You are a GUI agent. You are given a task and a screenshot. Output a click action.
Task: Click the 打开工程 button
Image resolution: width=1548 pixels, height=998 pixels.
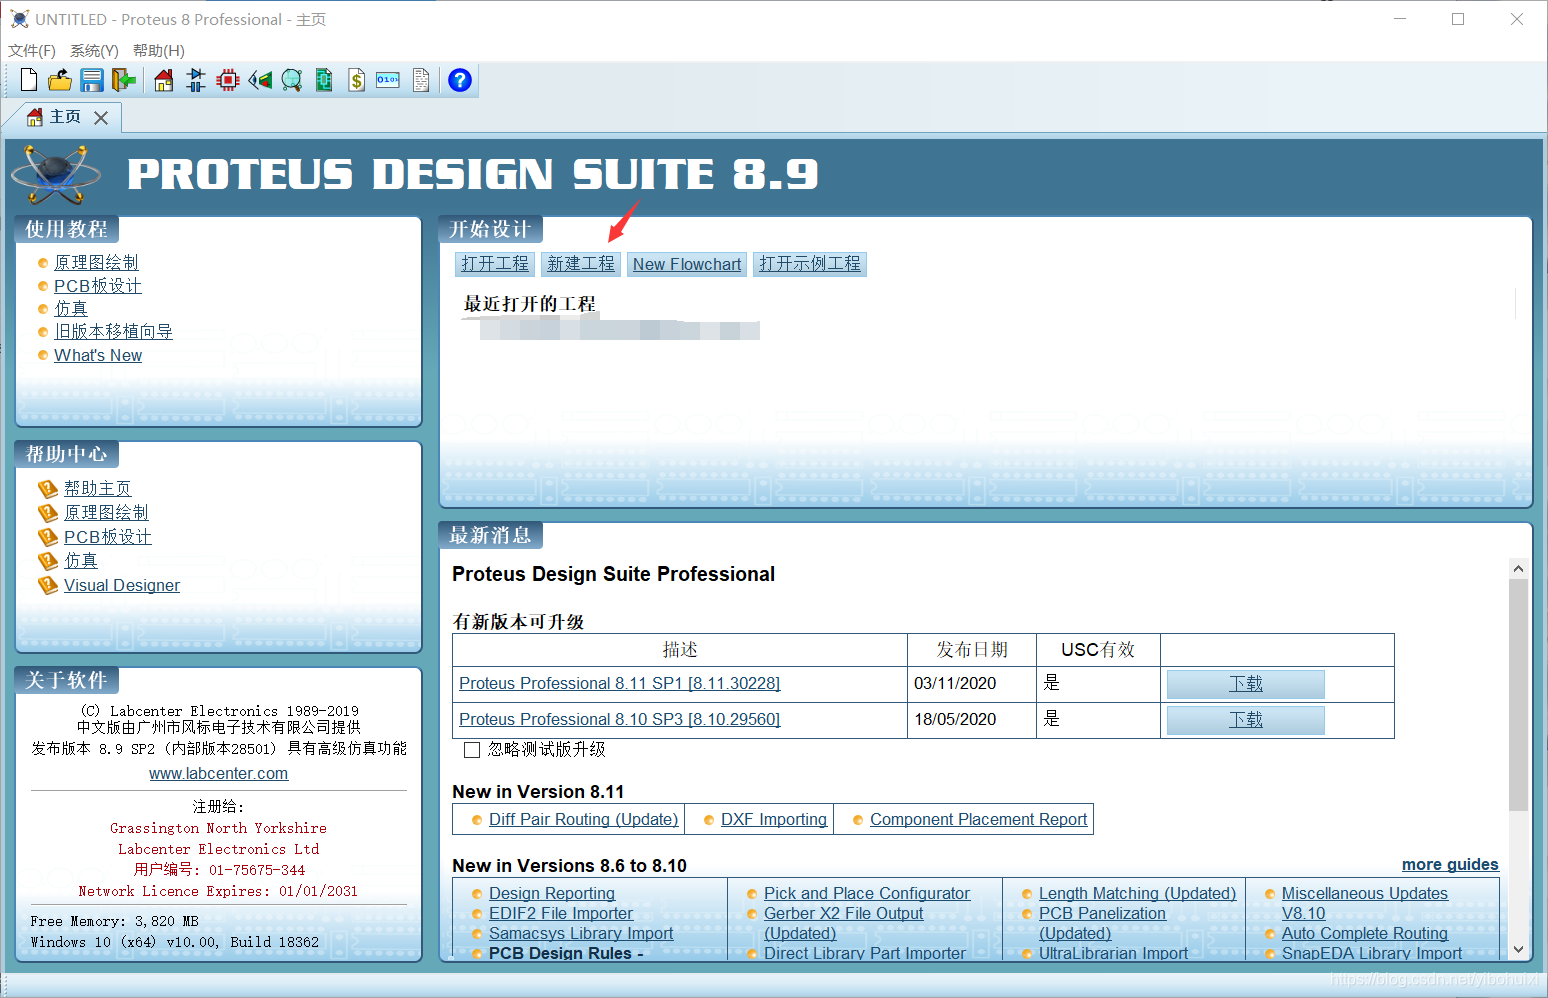[495, 264]
